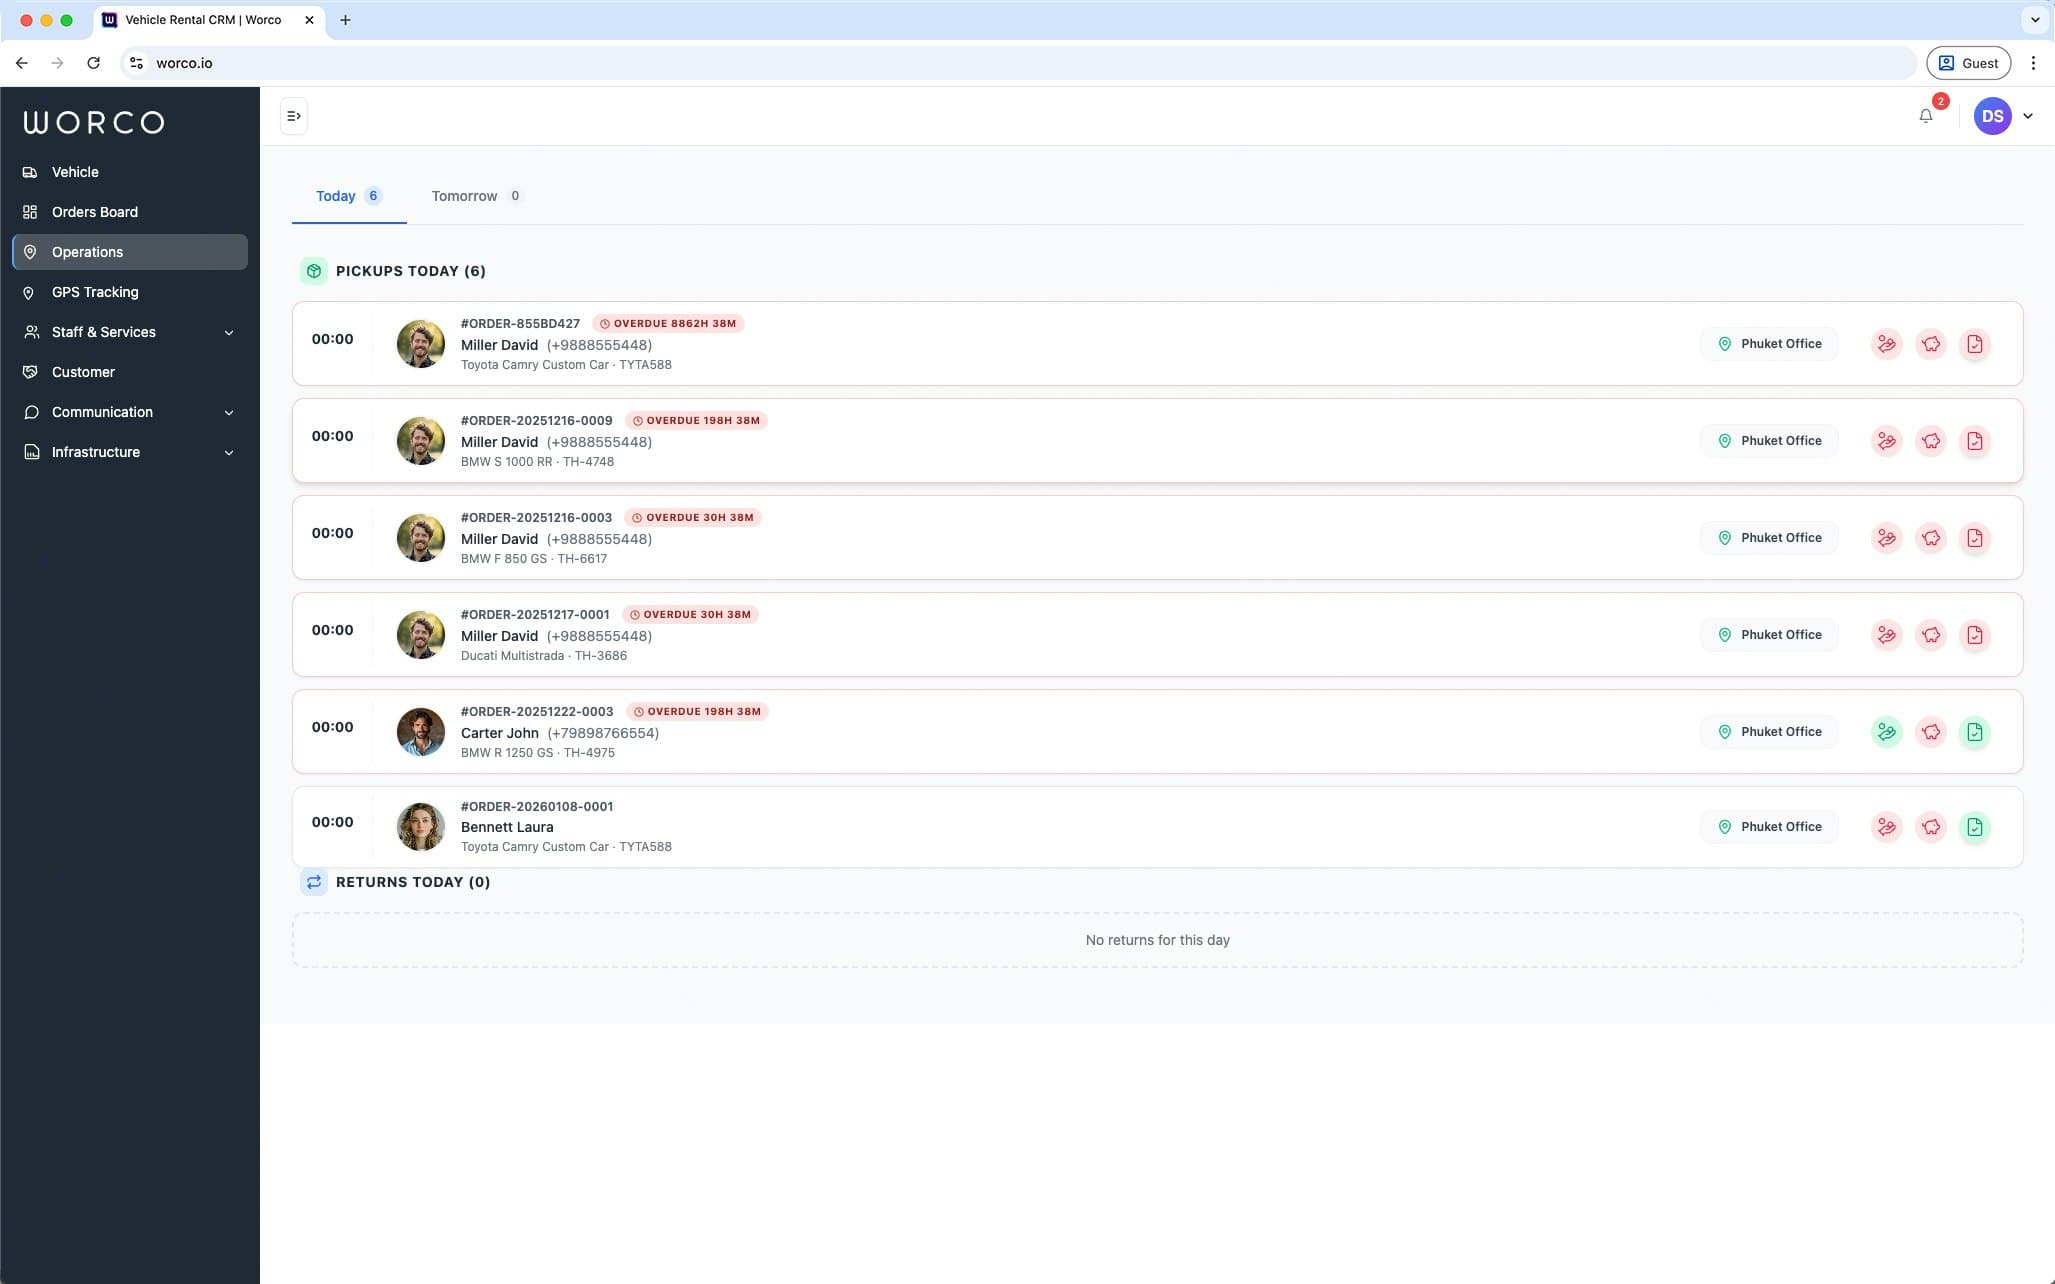
Task: Click Phuket Office on the BMW S 1000 RR order
Action: (1769, 440)
